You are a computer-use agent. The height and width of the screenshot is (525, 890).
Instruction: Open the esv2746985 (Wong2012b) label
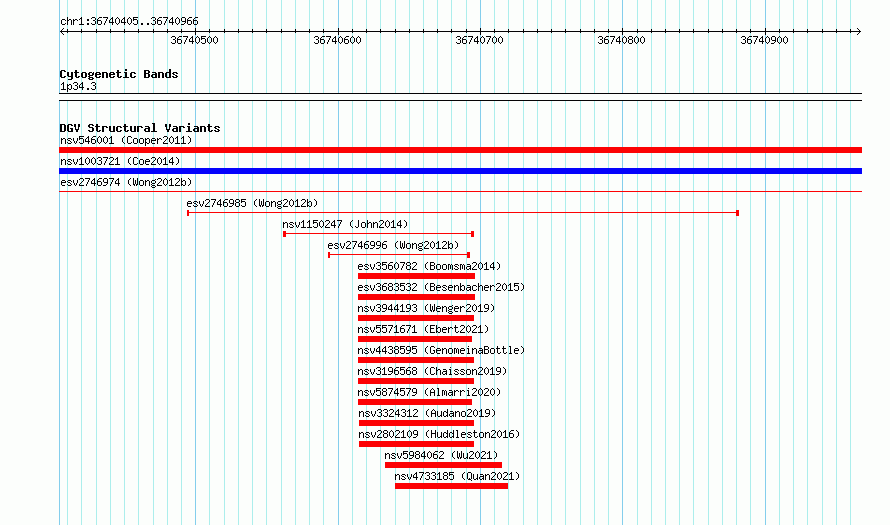pos(252,203)
